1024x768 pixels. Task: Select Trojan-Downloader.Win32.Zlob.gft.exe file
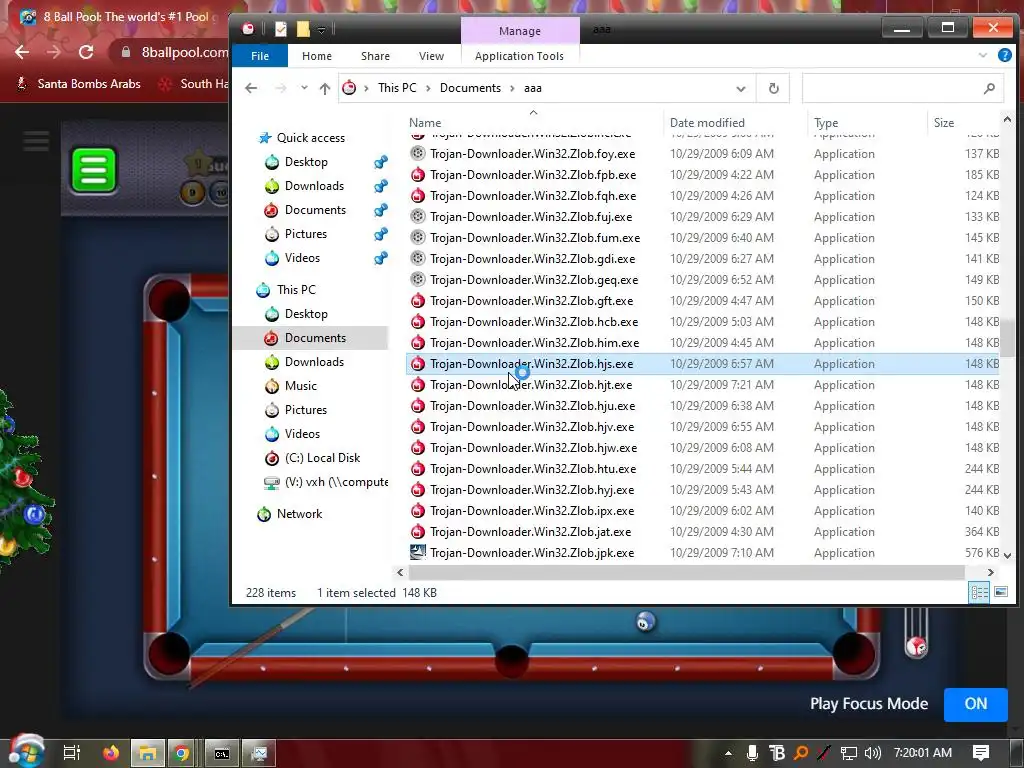pos(702,301)
